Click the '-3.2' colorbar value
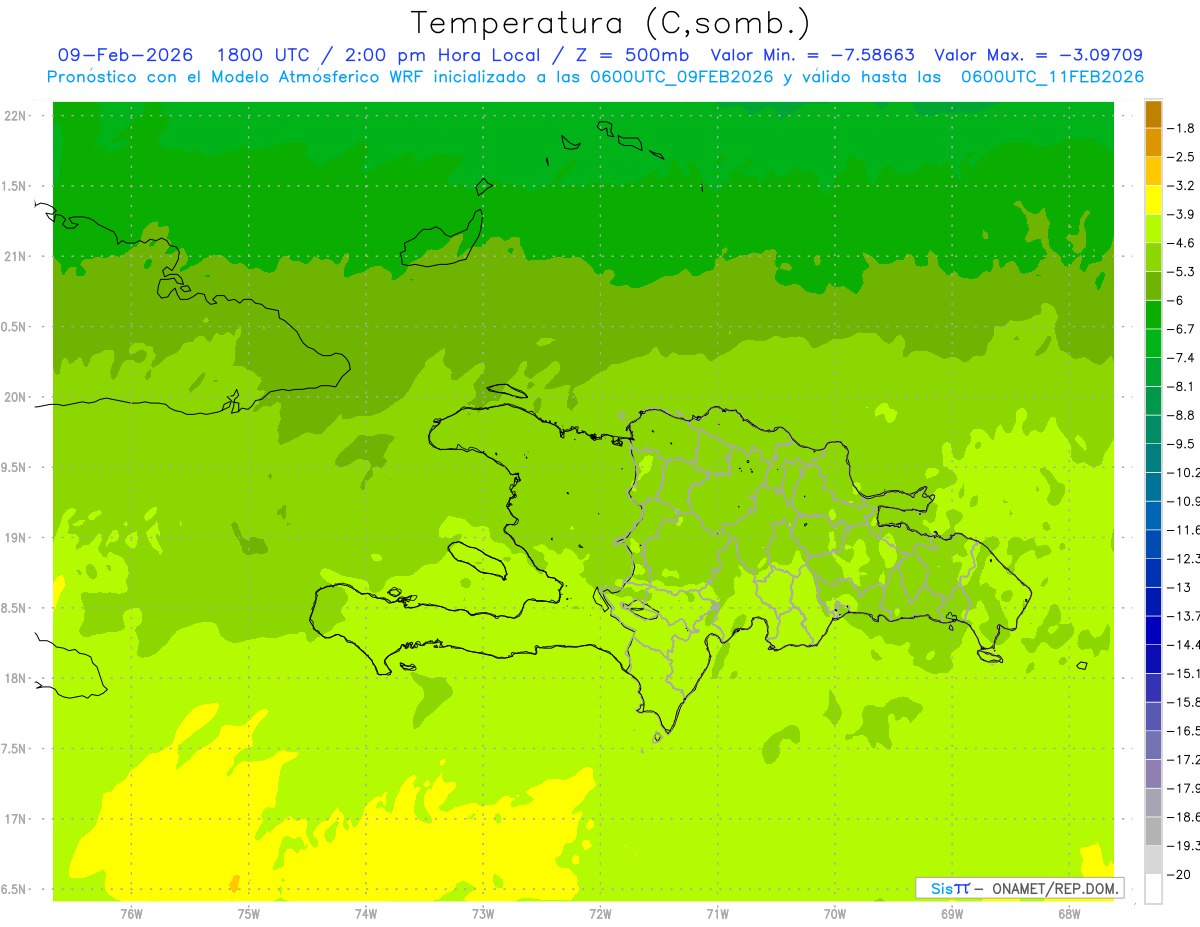Image resolution: width=1200 pixels, height=927 pixels. pyautogui.click(x=1181, y=186)
